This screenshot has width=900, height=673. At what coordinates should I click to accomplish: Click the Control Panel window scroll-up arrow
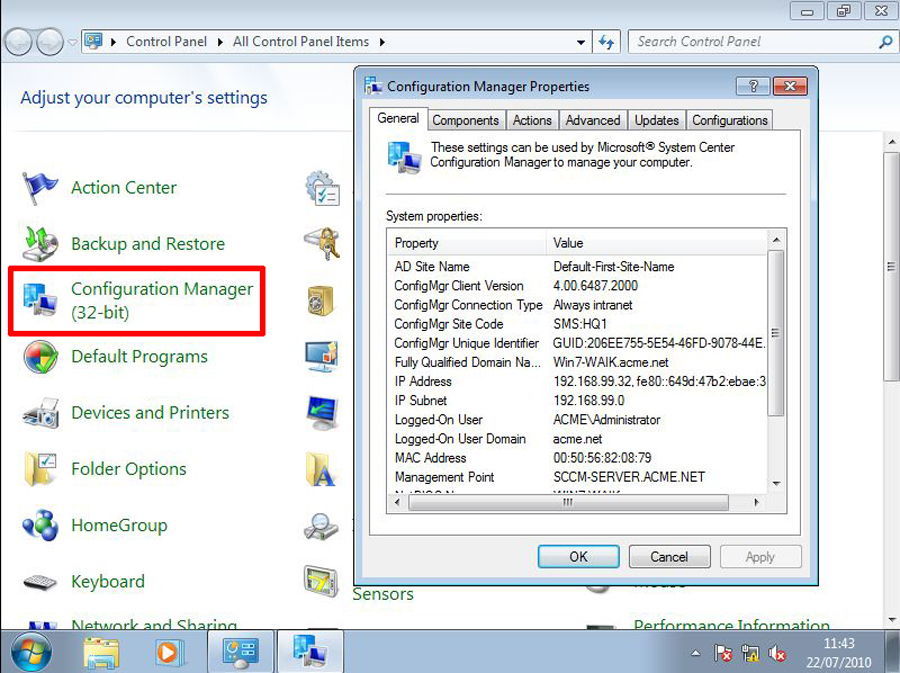(x=891, y=141)
